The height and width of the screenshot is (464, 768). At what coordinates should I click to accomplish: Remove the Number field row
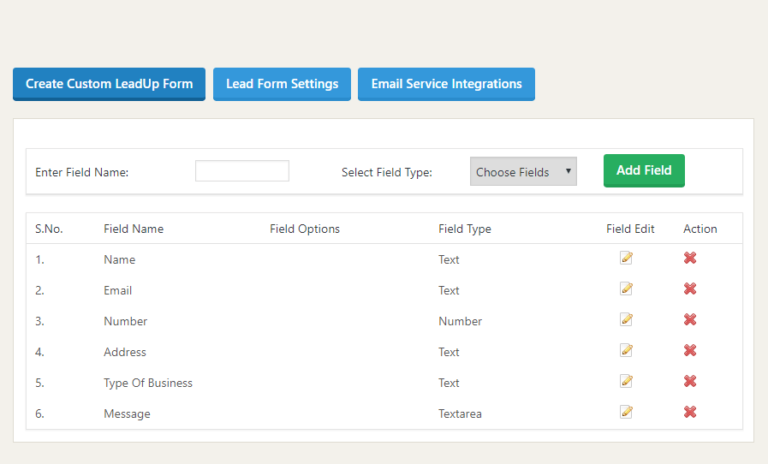click(x=690, y=320)
